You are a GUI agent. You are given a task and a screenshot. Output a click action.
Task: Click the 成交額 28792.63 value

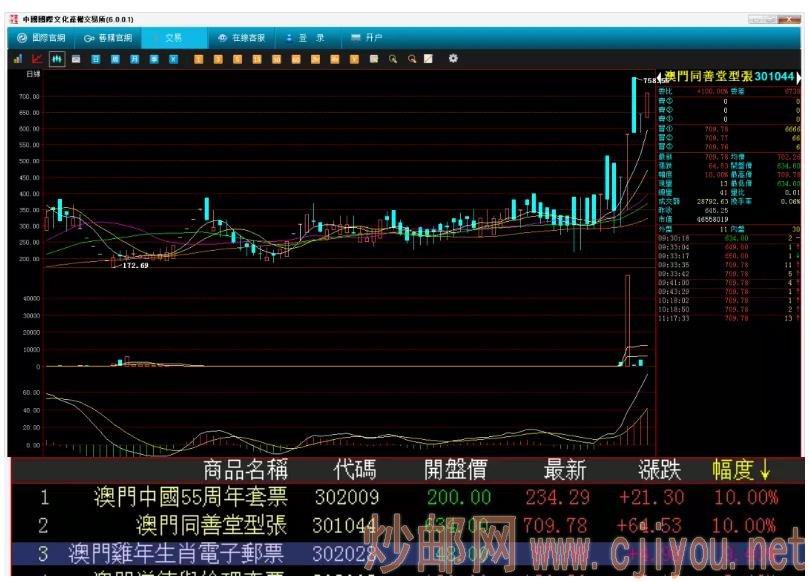(713, 201)
